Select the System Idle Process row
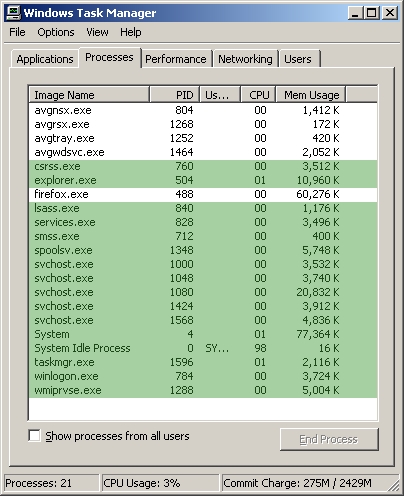Screen dimensions: 404x496 203,348
